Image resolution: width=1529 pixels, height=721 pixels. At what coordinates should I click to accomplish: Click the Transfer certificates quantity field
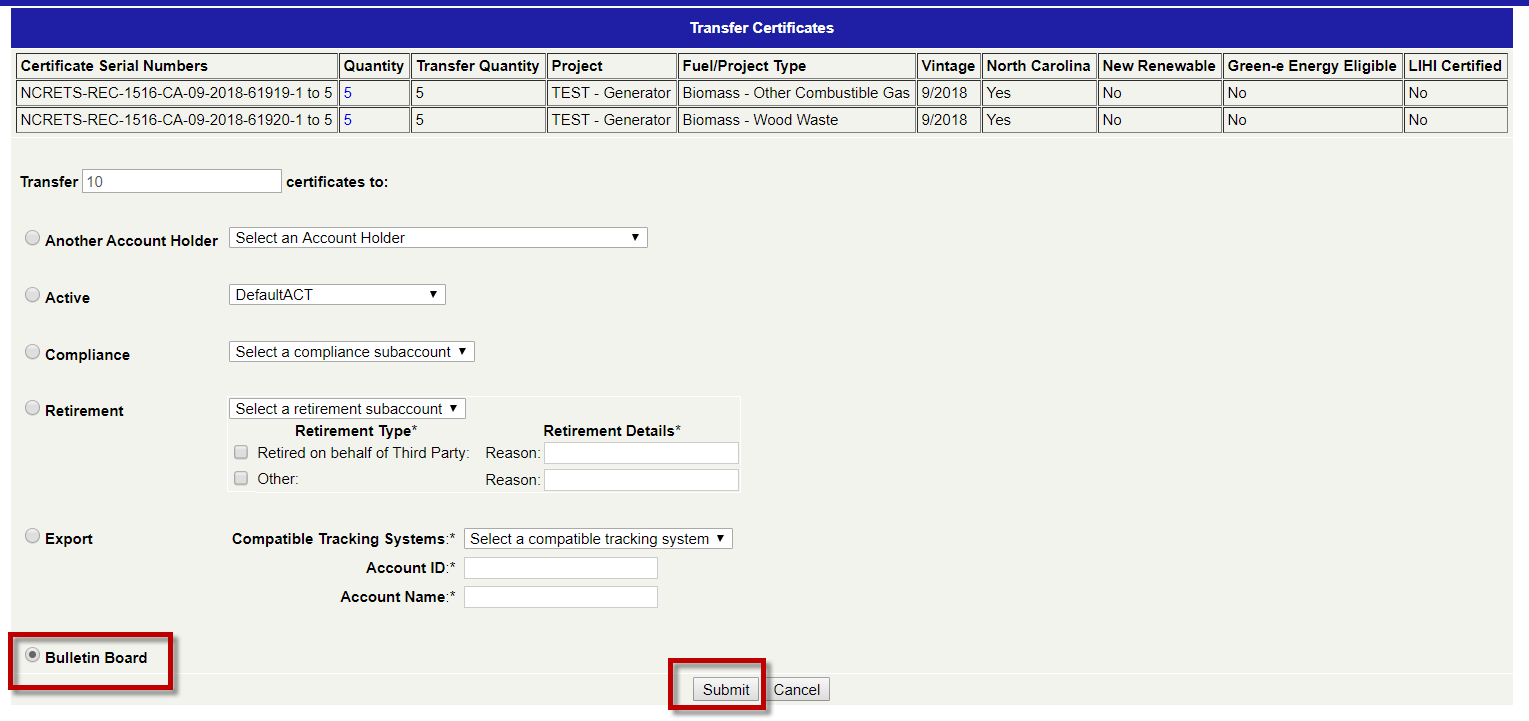[182, 182]
